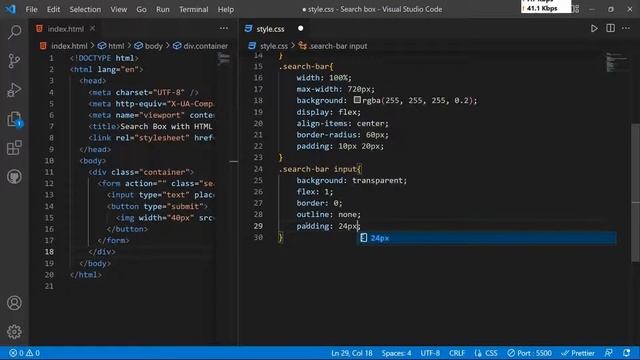Image resolution: width=640 pixels, height=360 pixels.
Task: Open the Selection menu
Action: coord(85,9)
